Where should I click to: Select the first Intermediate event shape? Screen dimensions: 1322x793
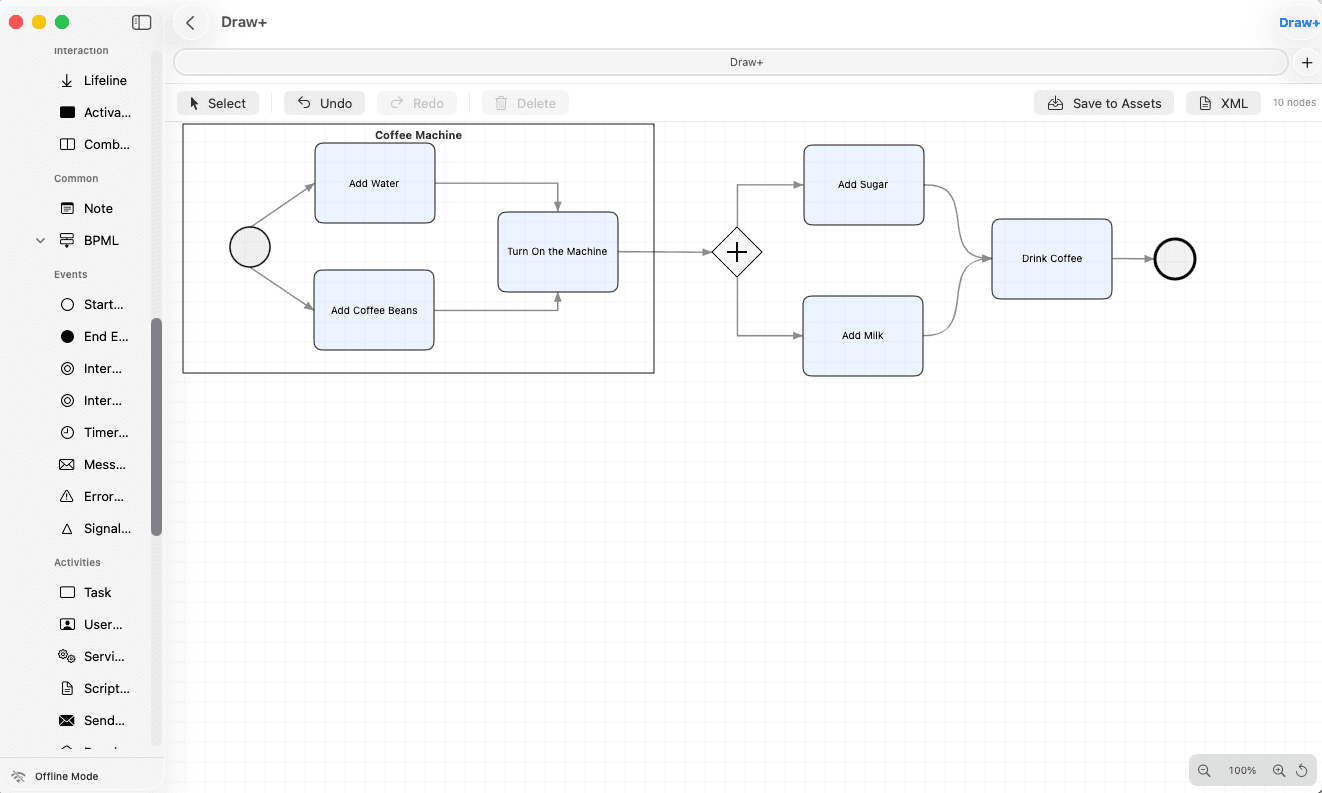92,368
